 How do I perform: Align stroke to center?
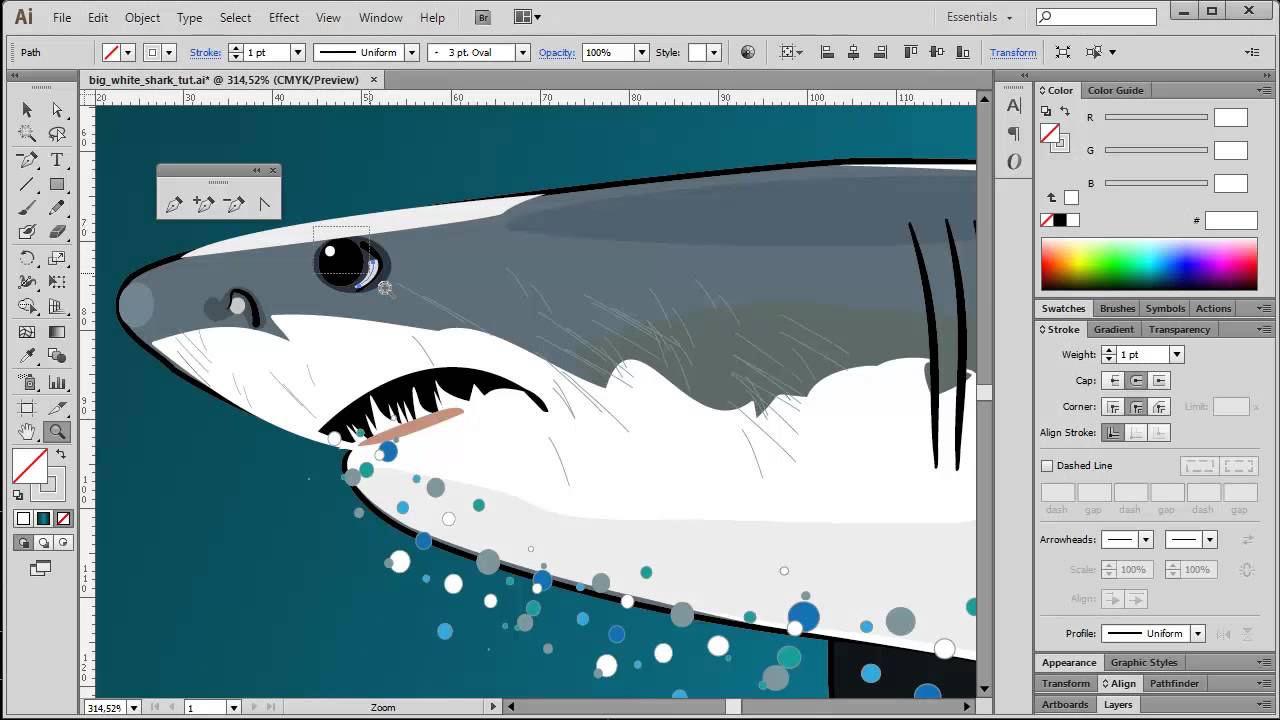click(x=1112, y=432)
